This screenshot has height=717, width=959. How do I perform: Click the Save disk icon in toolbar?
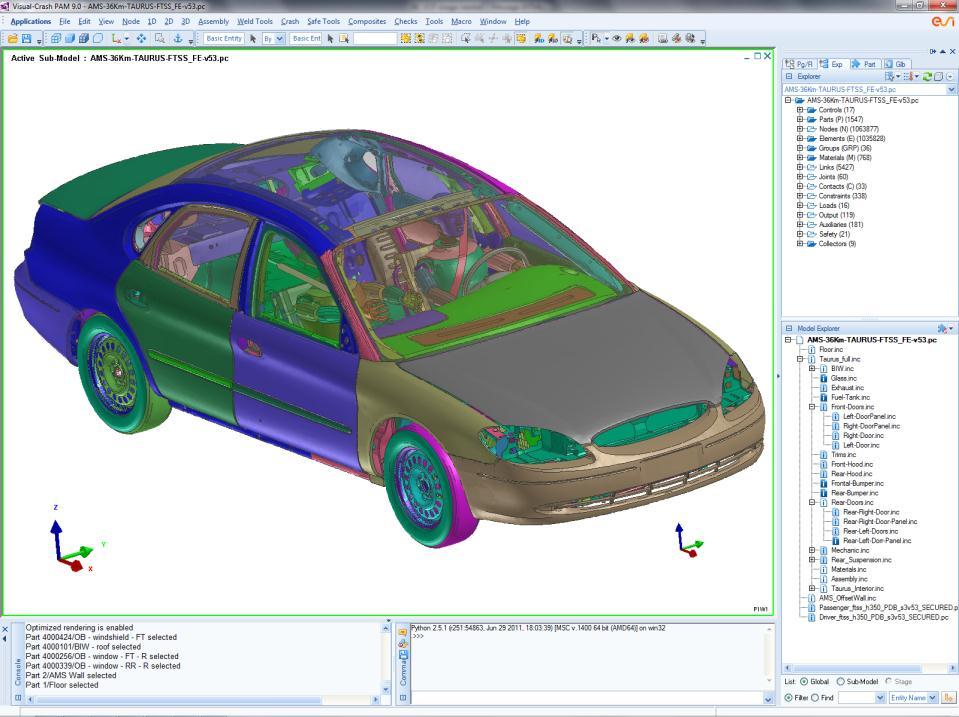point(27,39)
